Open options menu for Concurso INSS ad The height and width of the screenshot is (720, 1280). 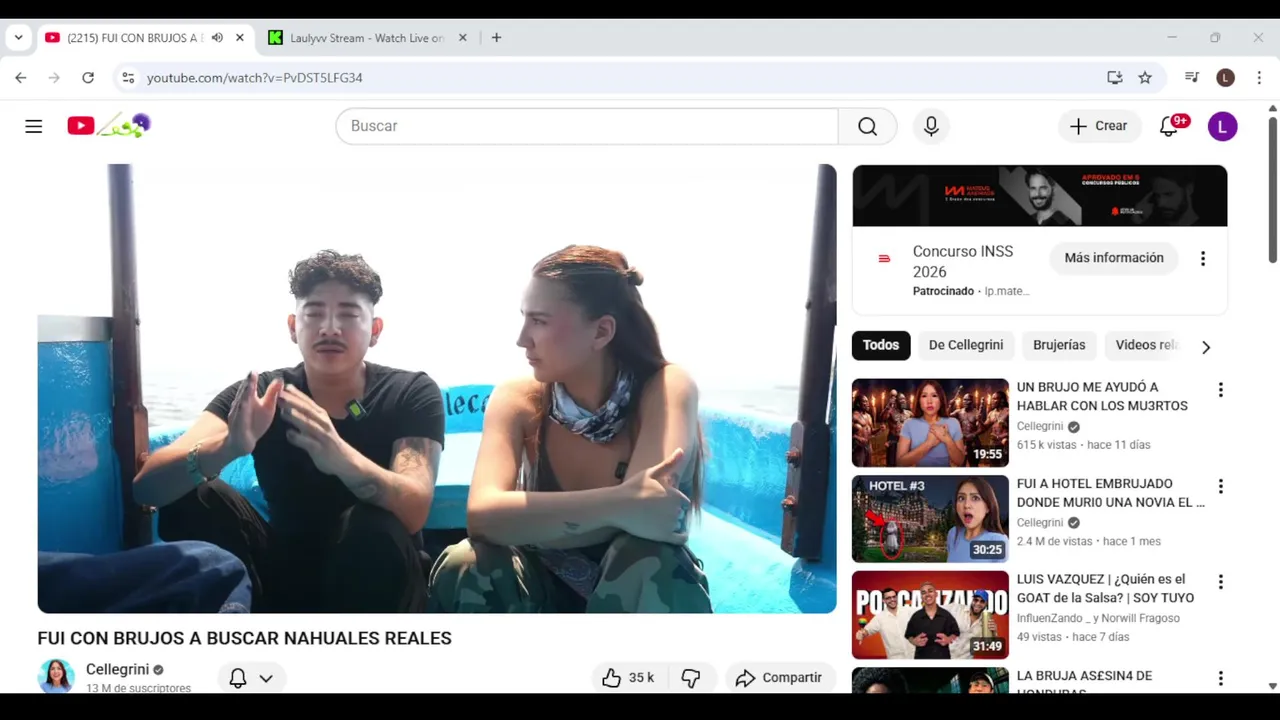coord(1203,259)
